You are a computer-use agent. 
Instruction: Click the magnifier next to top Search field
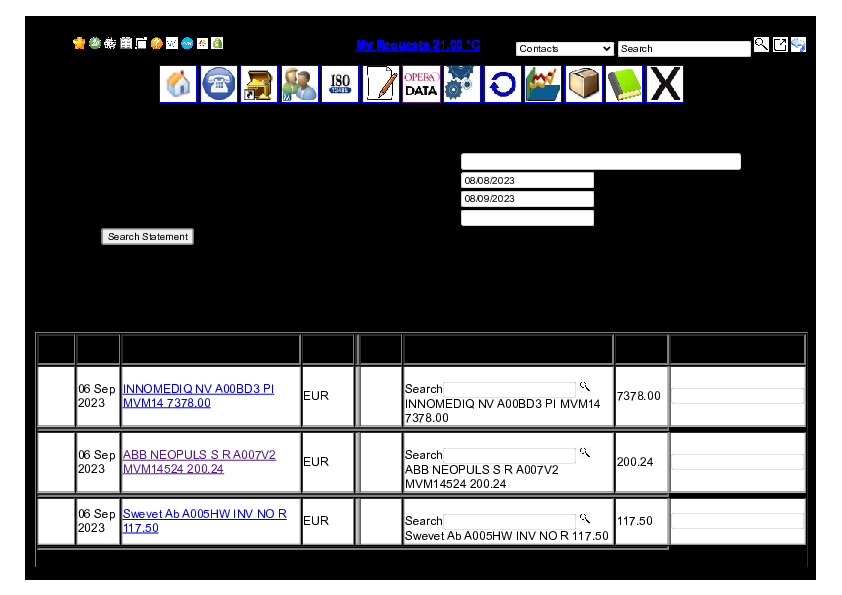761,44
